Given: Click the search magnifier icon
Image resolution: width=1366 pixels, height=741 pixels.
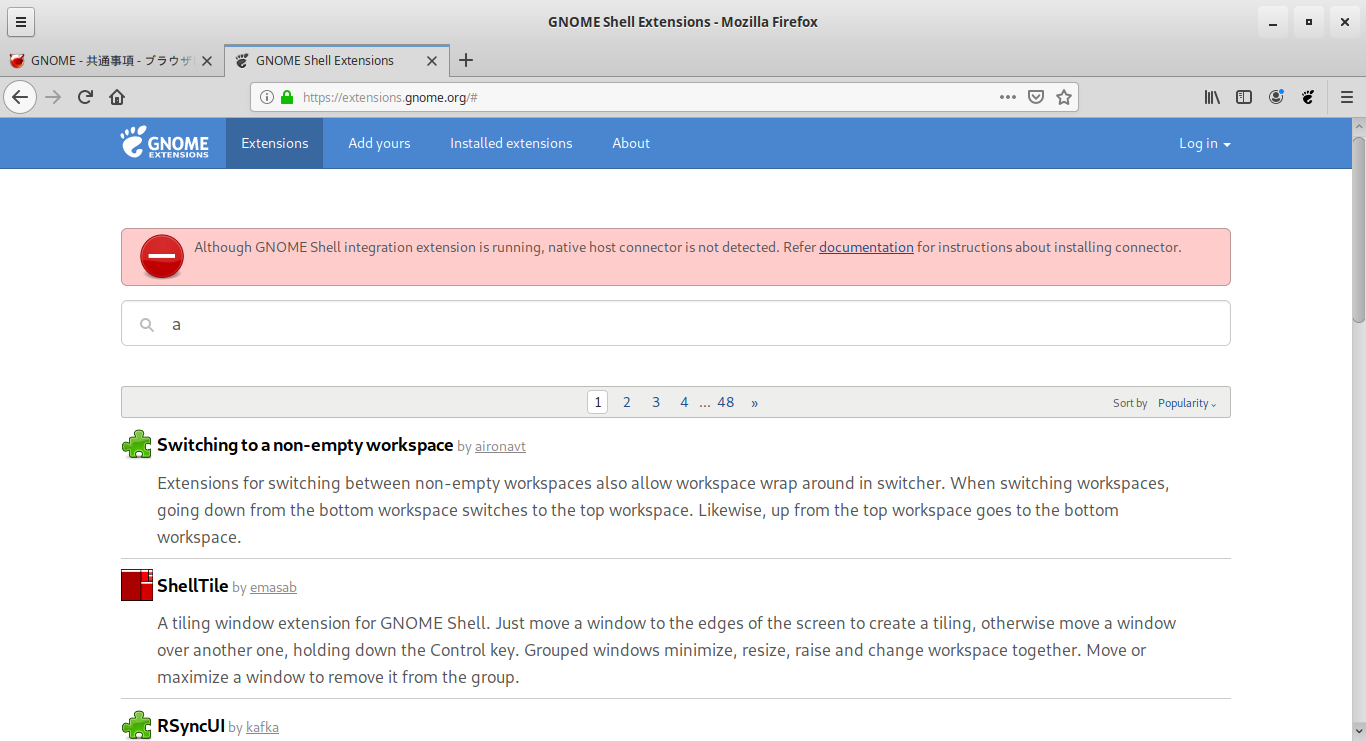Looking at the screenshot, I should [147, 325].
